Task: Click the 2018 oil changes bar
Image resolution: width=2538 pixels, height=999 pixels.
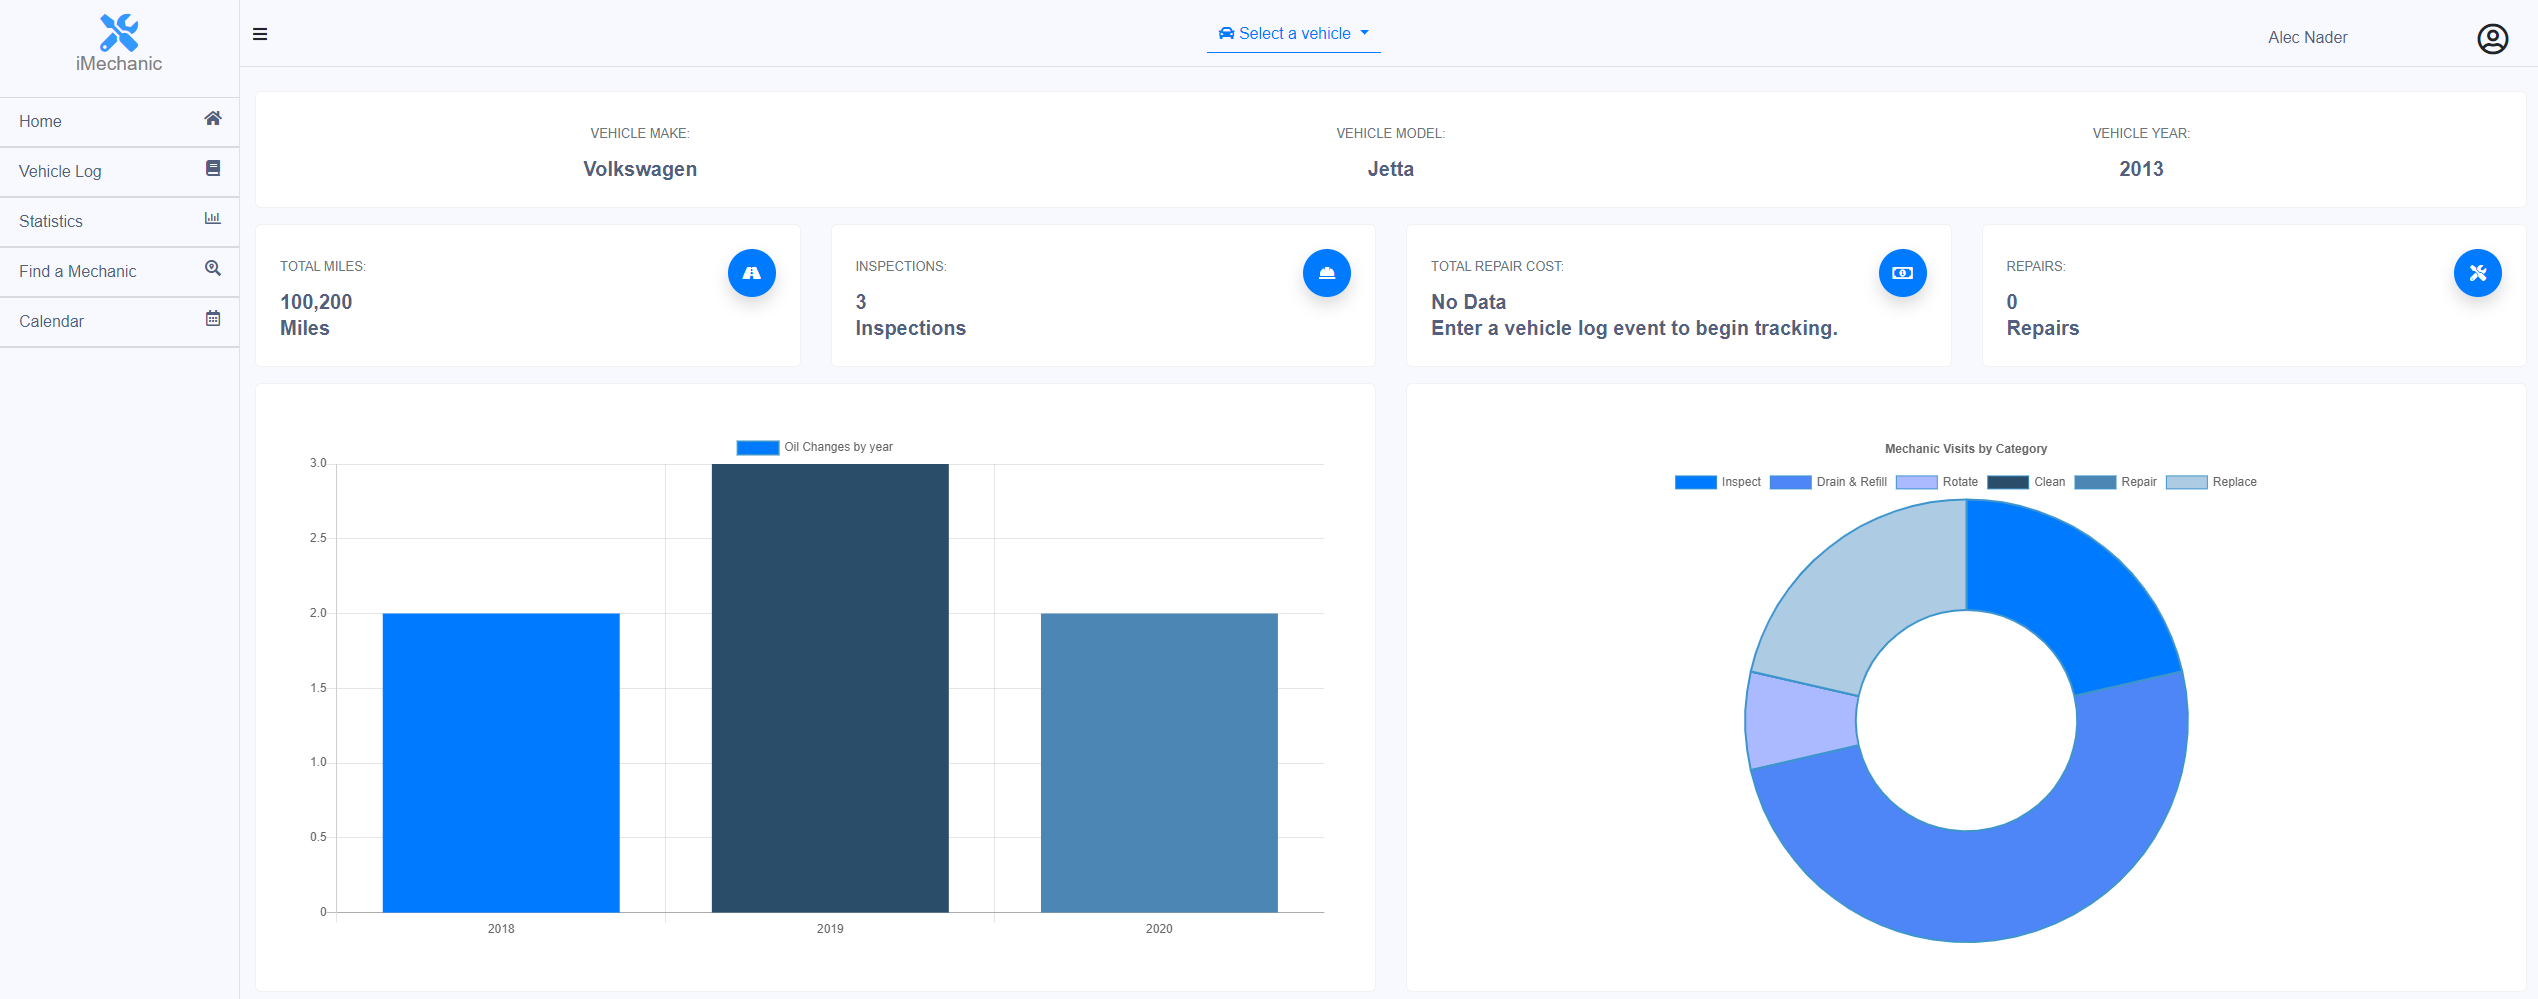Action: 501,763
